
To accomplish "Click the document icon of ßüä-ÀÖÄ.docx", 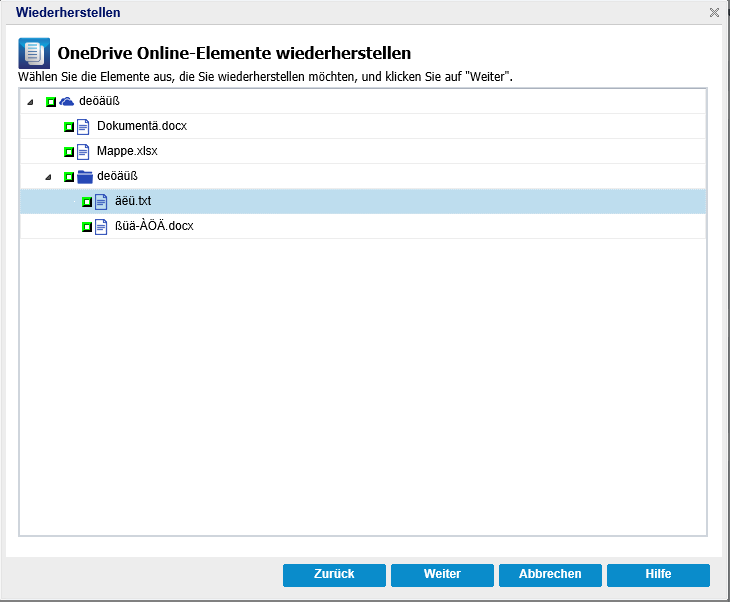I will point(101,227).
